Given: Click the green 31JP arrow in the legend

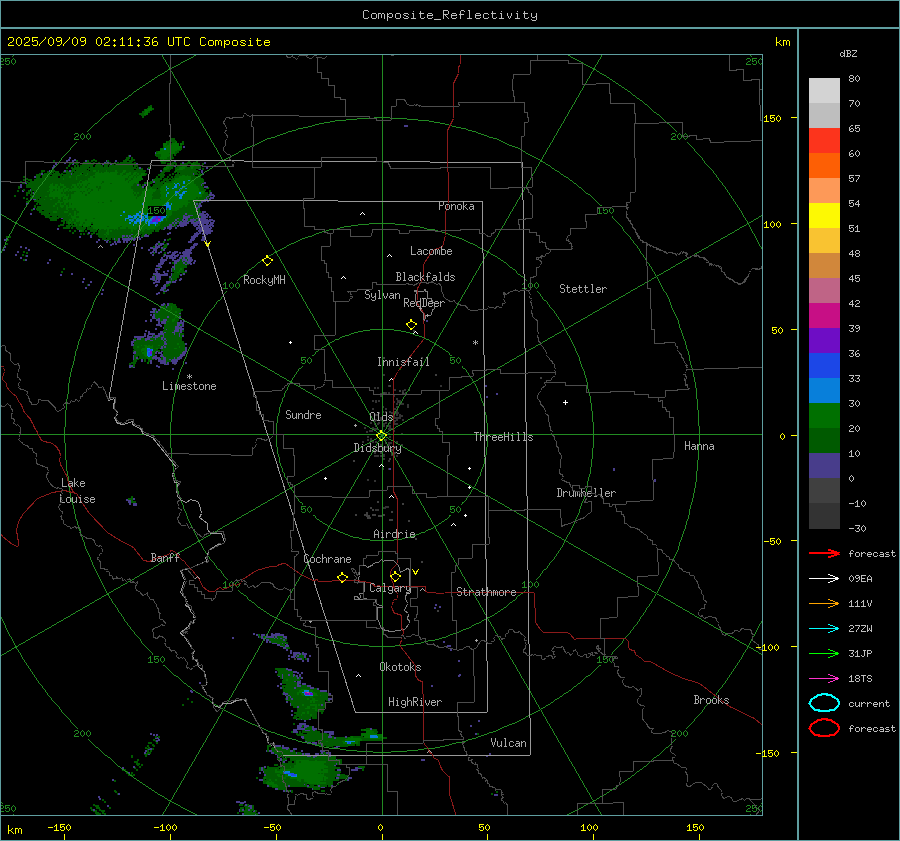Looking at the screenshot, I should [824, 653].
